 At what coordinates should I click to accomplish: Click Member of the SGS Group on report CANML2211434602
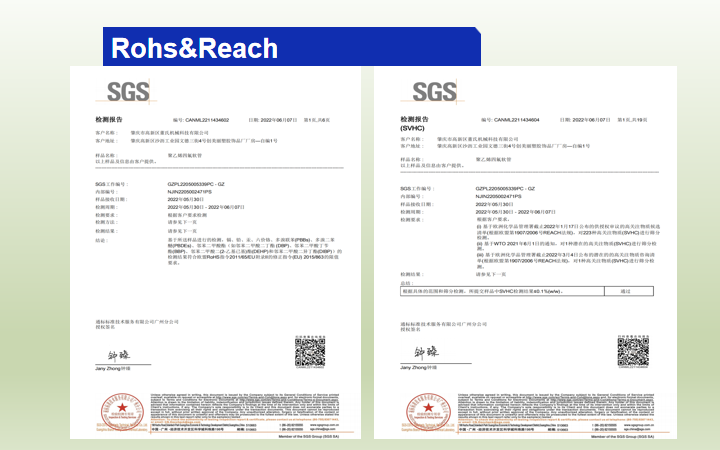pyautogui.click(x=309, y=436)
